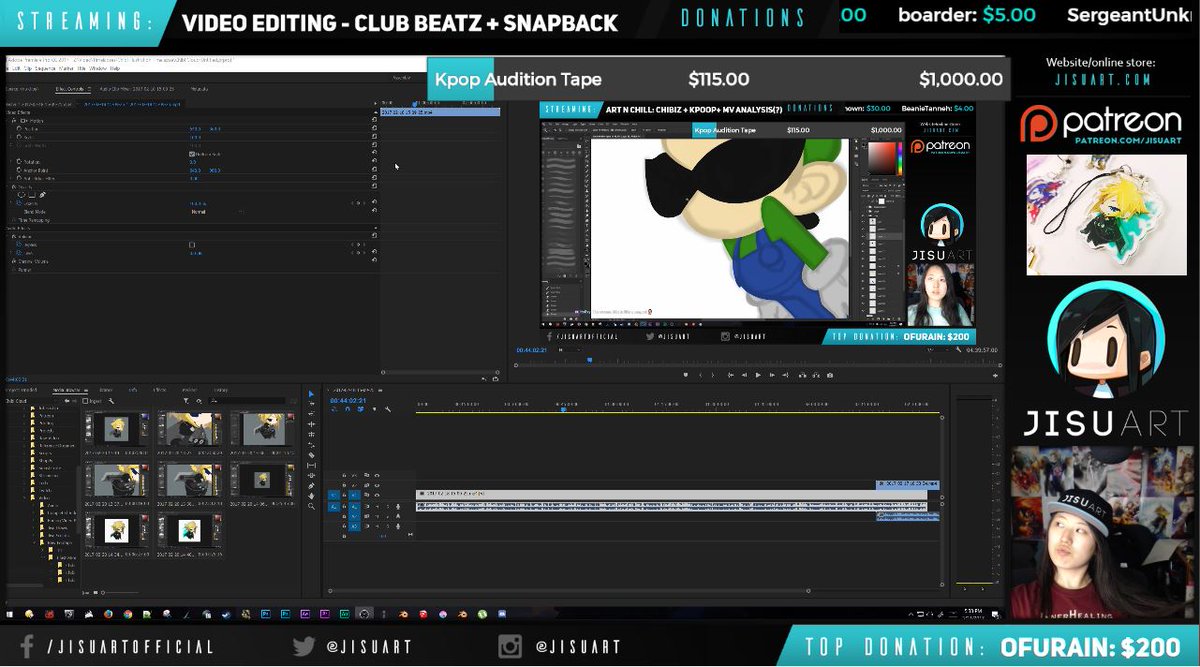Image resolution: width=1200 pixels, height=667 pixels.
Task: Open the Window menu
Action: (x=98, y=68)
